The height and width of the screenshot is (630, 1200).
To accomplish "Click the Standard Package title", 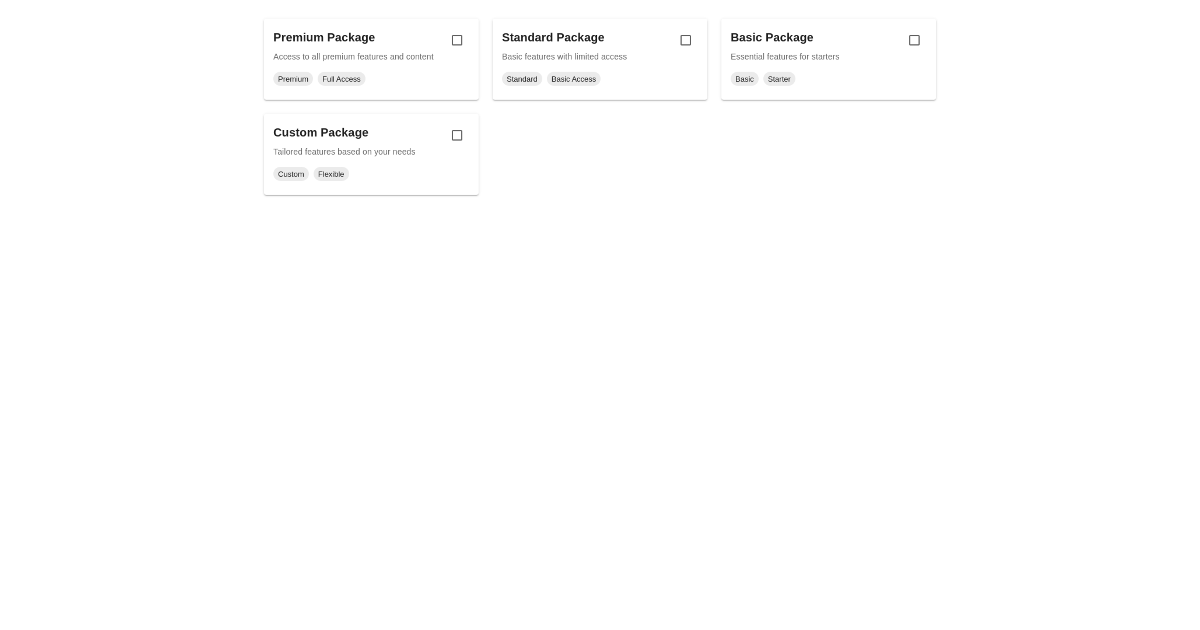I will click(553, 37).
